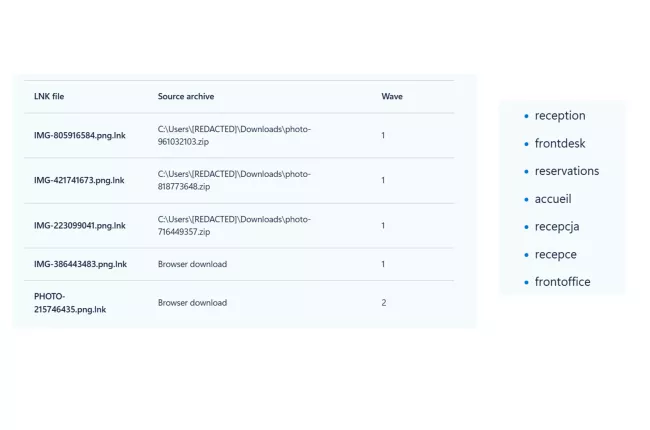This screenshot has height=430, width=650.
Task: Select the 'Source archive' column header
Action: (186, 96)
